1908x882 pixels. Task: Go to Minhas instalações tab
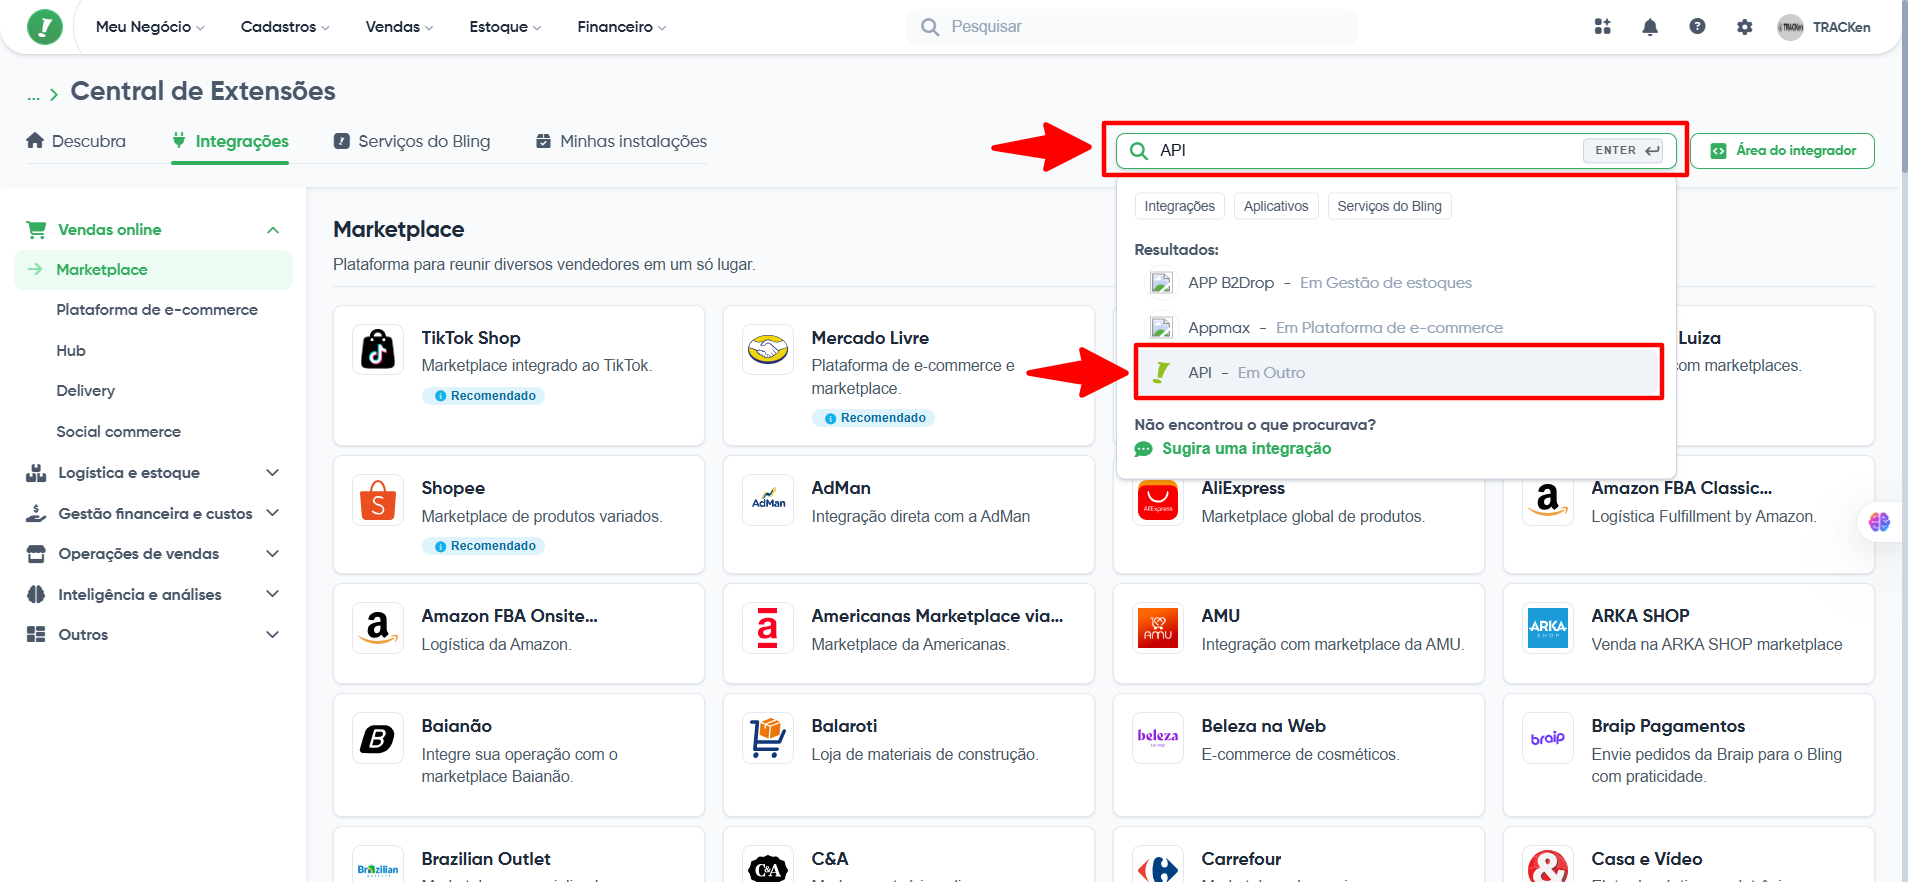point(621,141)
